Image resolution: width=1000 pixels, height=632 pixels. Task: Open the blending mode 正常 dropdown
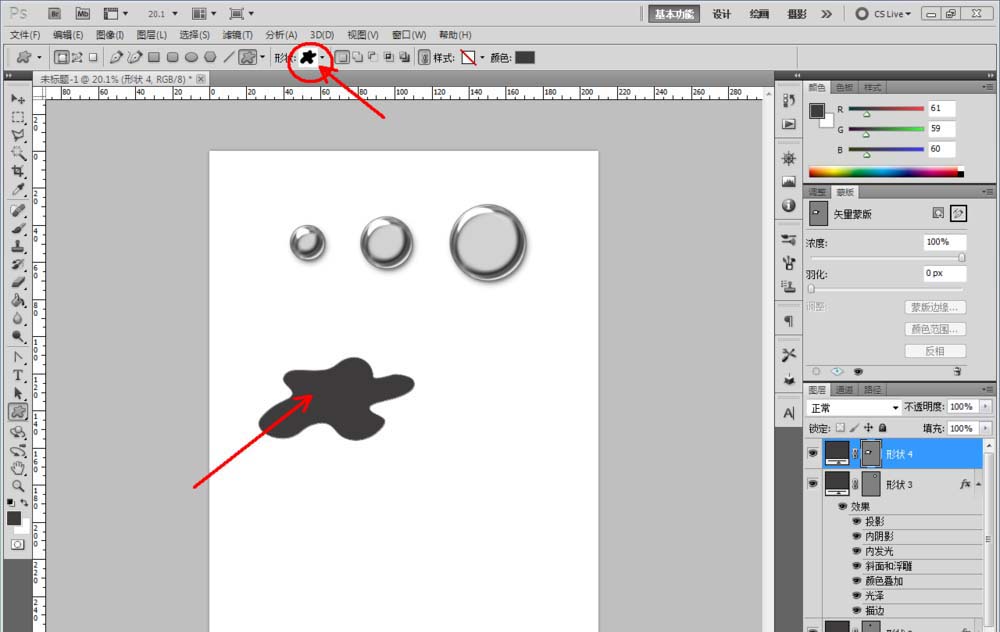click(853, 408)
